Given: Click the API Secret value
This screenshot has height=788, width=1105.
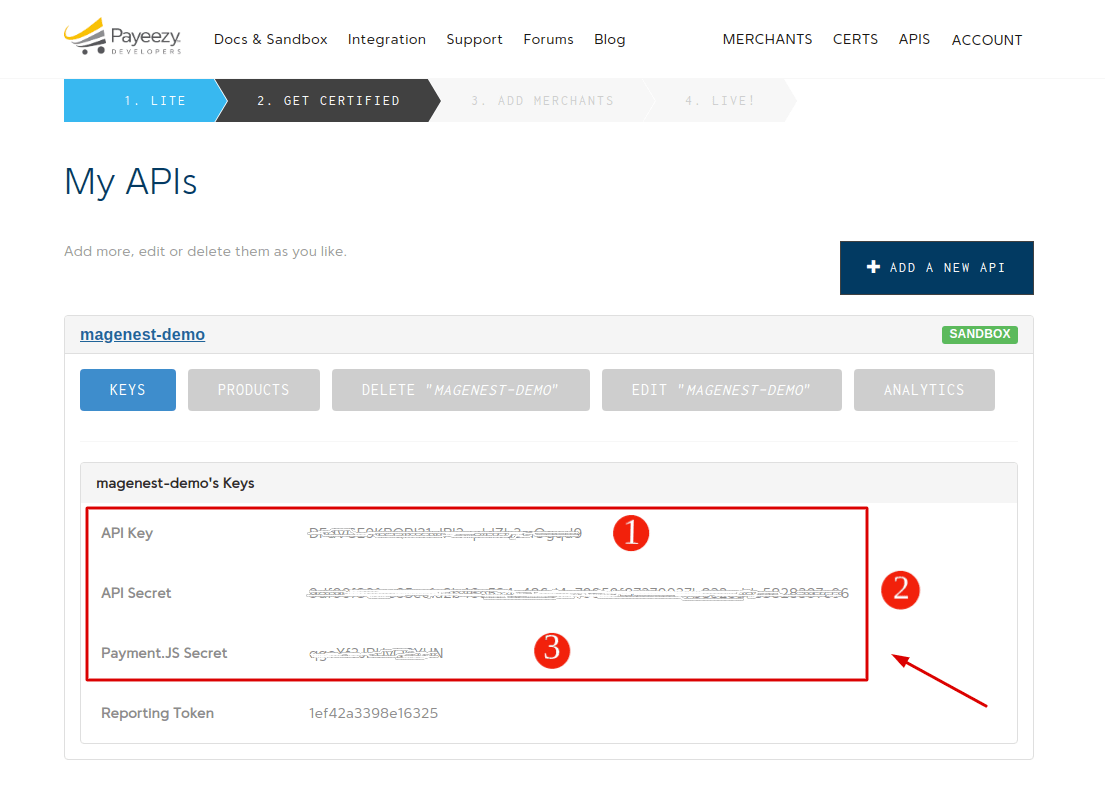Looking at the screenshot, I should point(578,593).
